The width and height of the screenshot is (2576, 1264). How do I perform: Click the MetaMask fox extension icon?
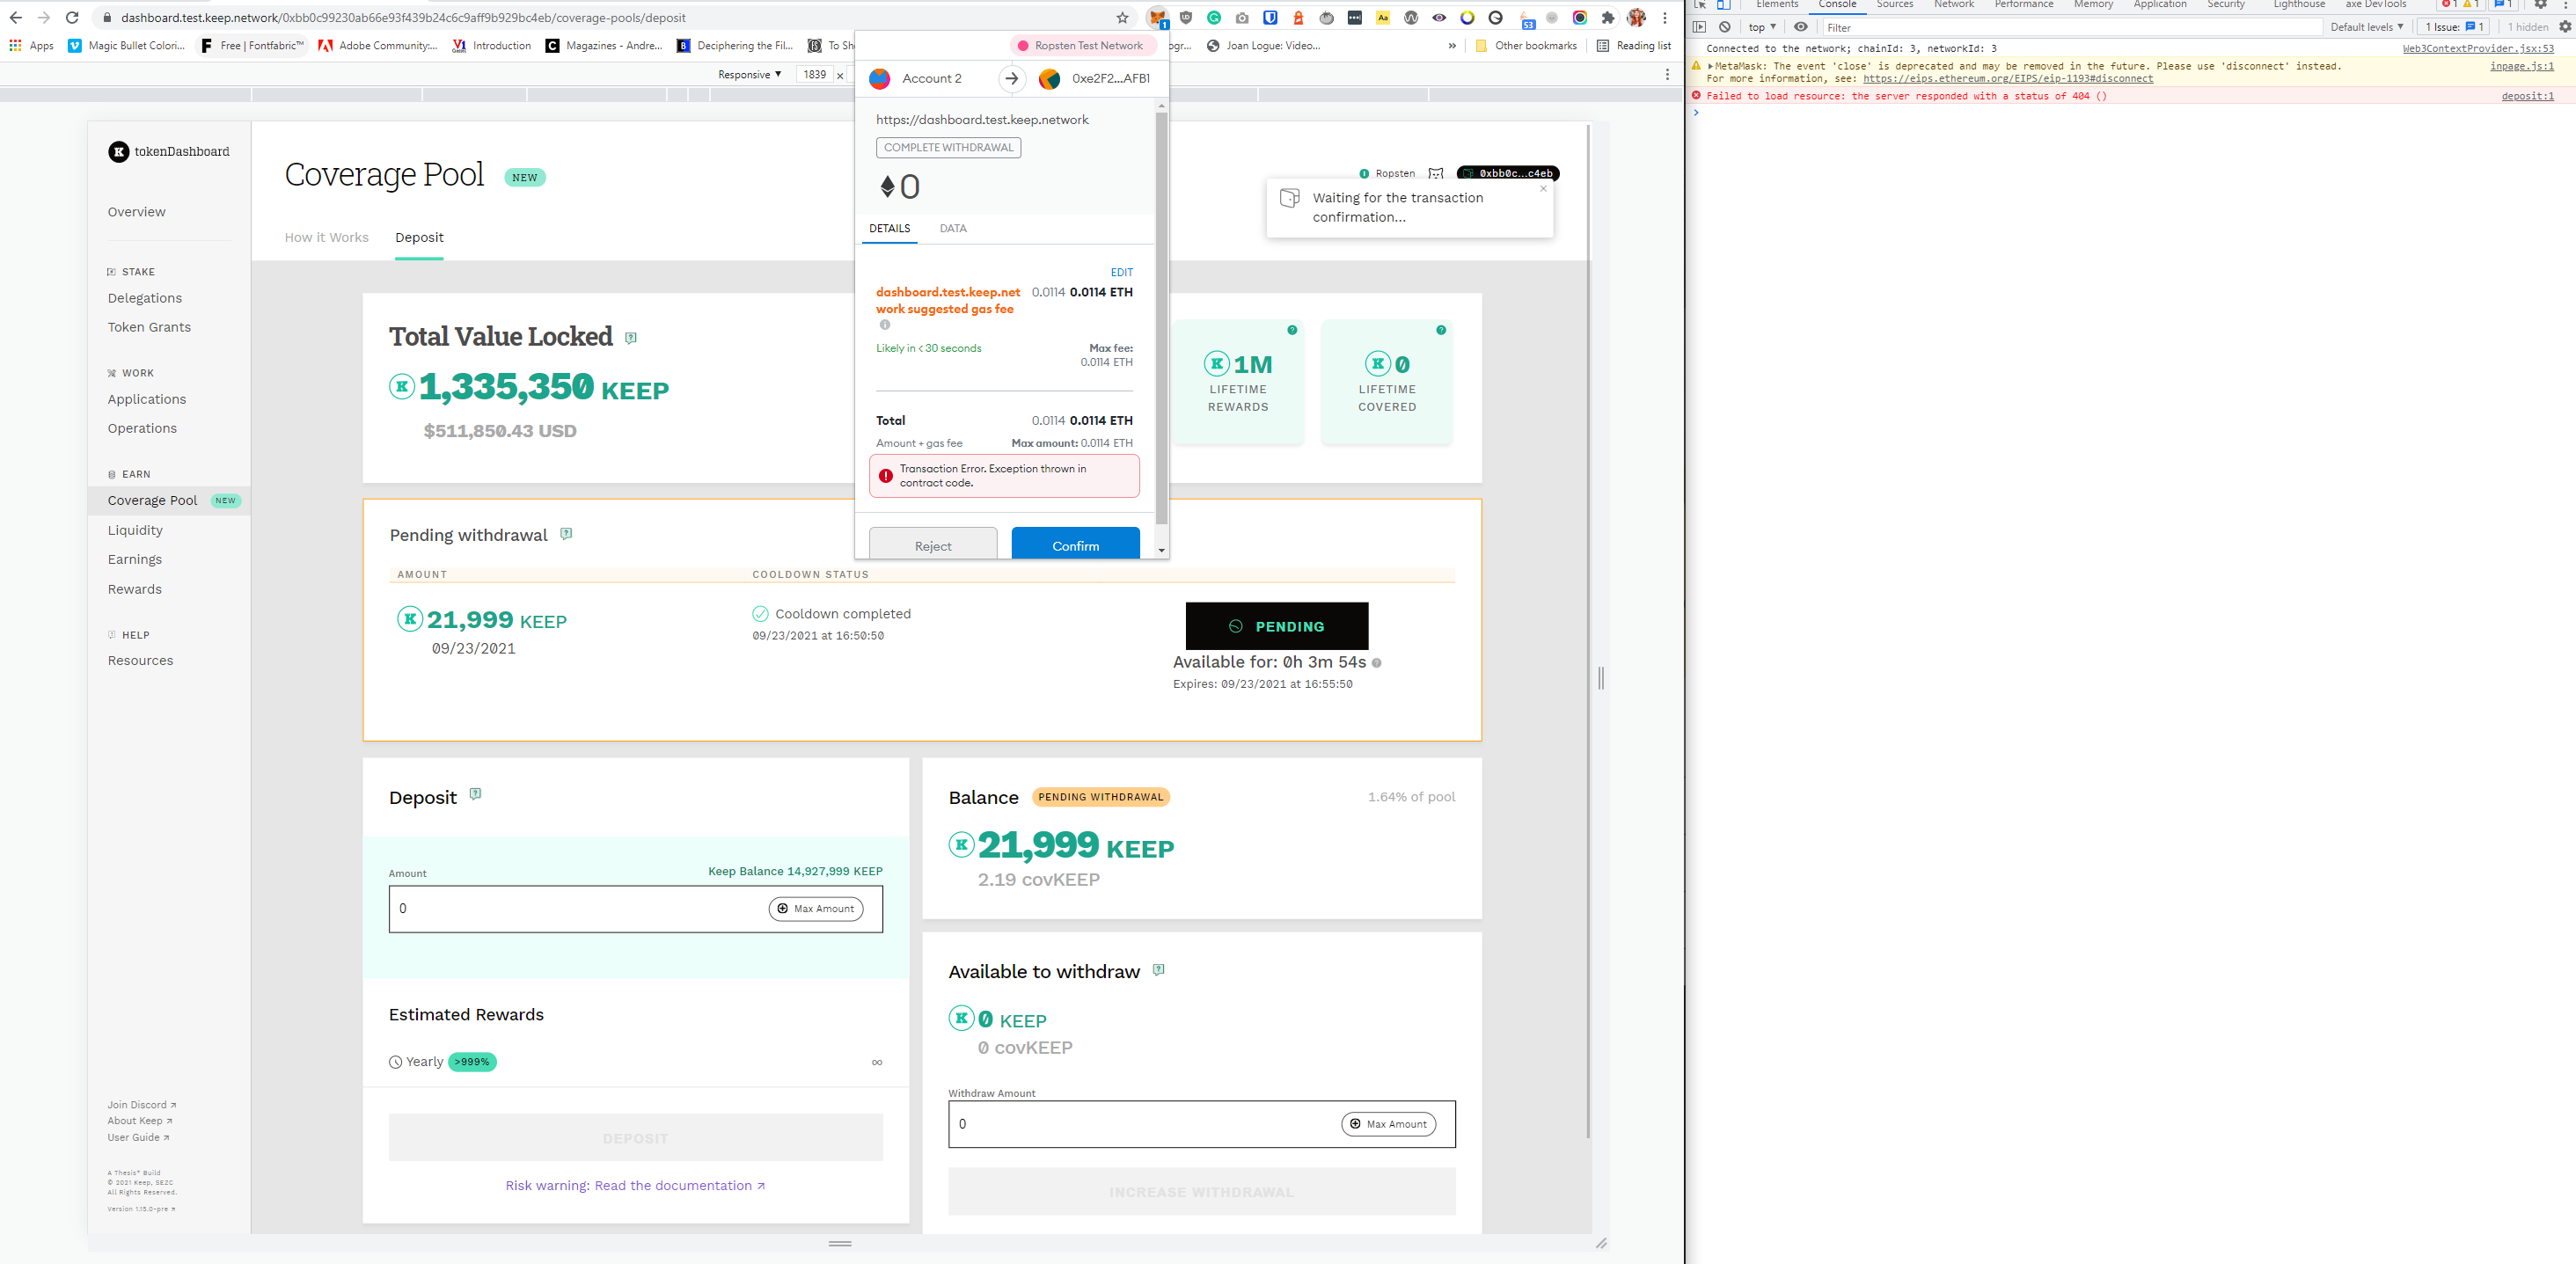click(x=1157, y=18)
